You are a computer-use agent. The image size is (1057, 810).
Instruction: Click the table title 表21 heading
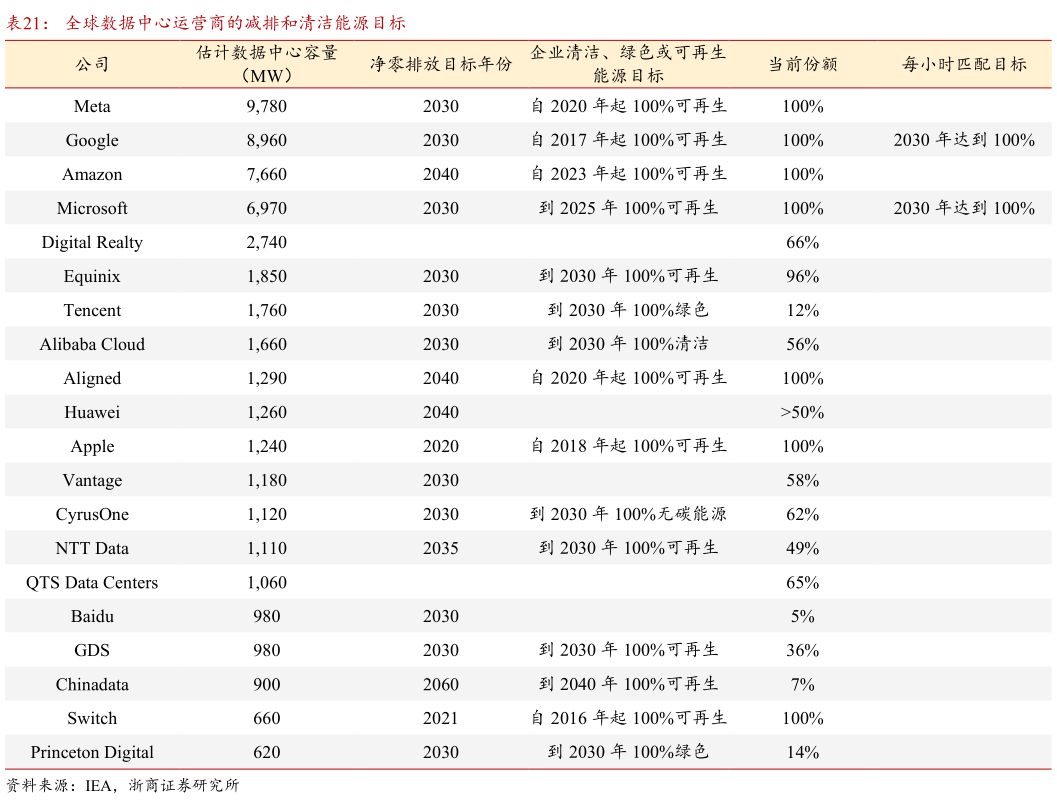(x=206, y=23)
